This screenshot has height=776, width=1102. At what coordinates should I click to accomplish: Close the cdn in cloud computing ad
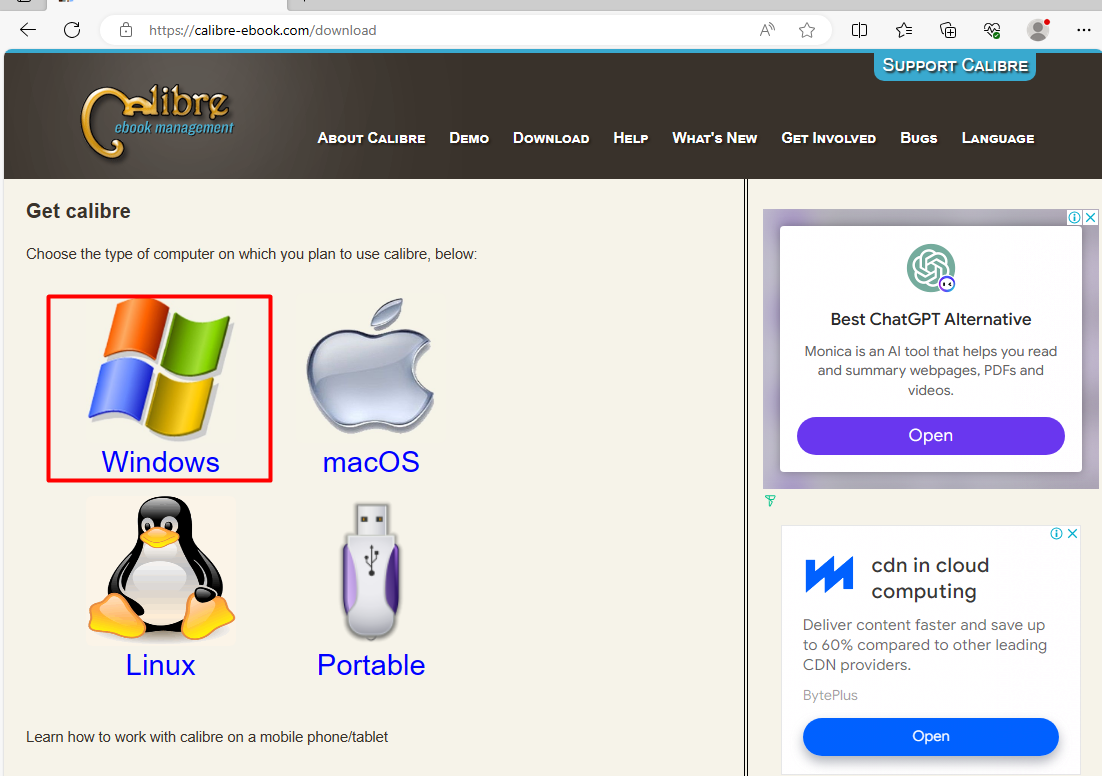(x=1072, y=534)
